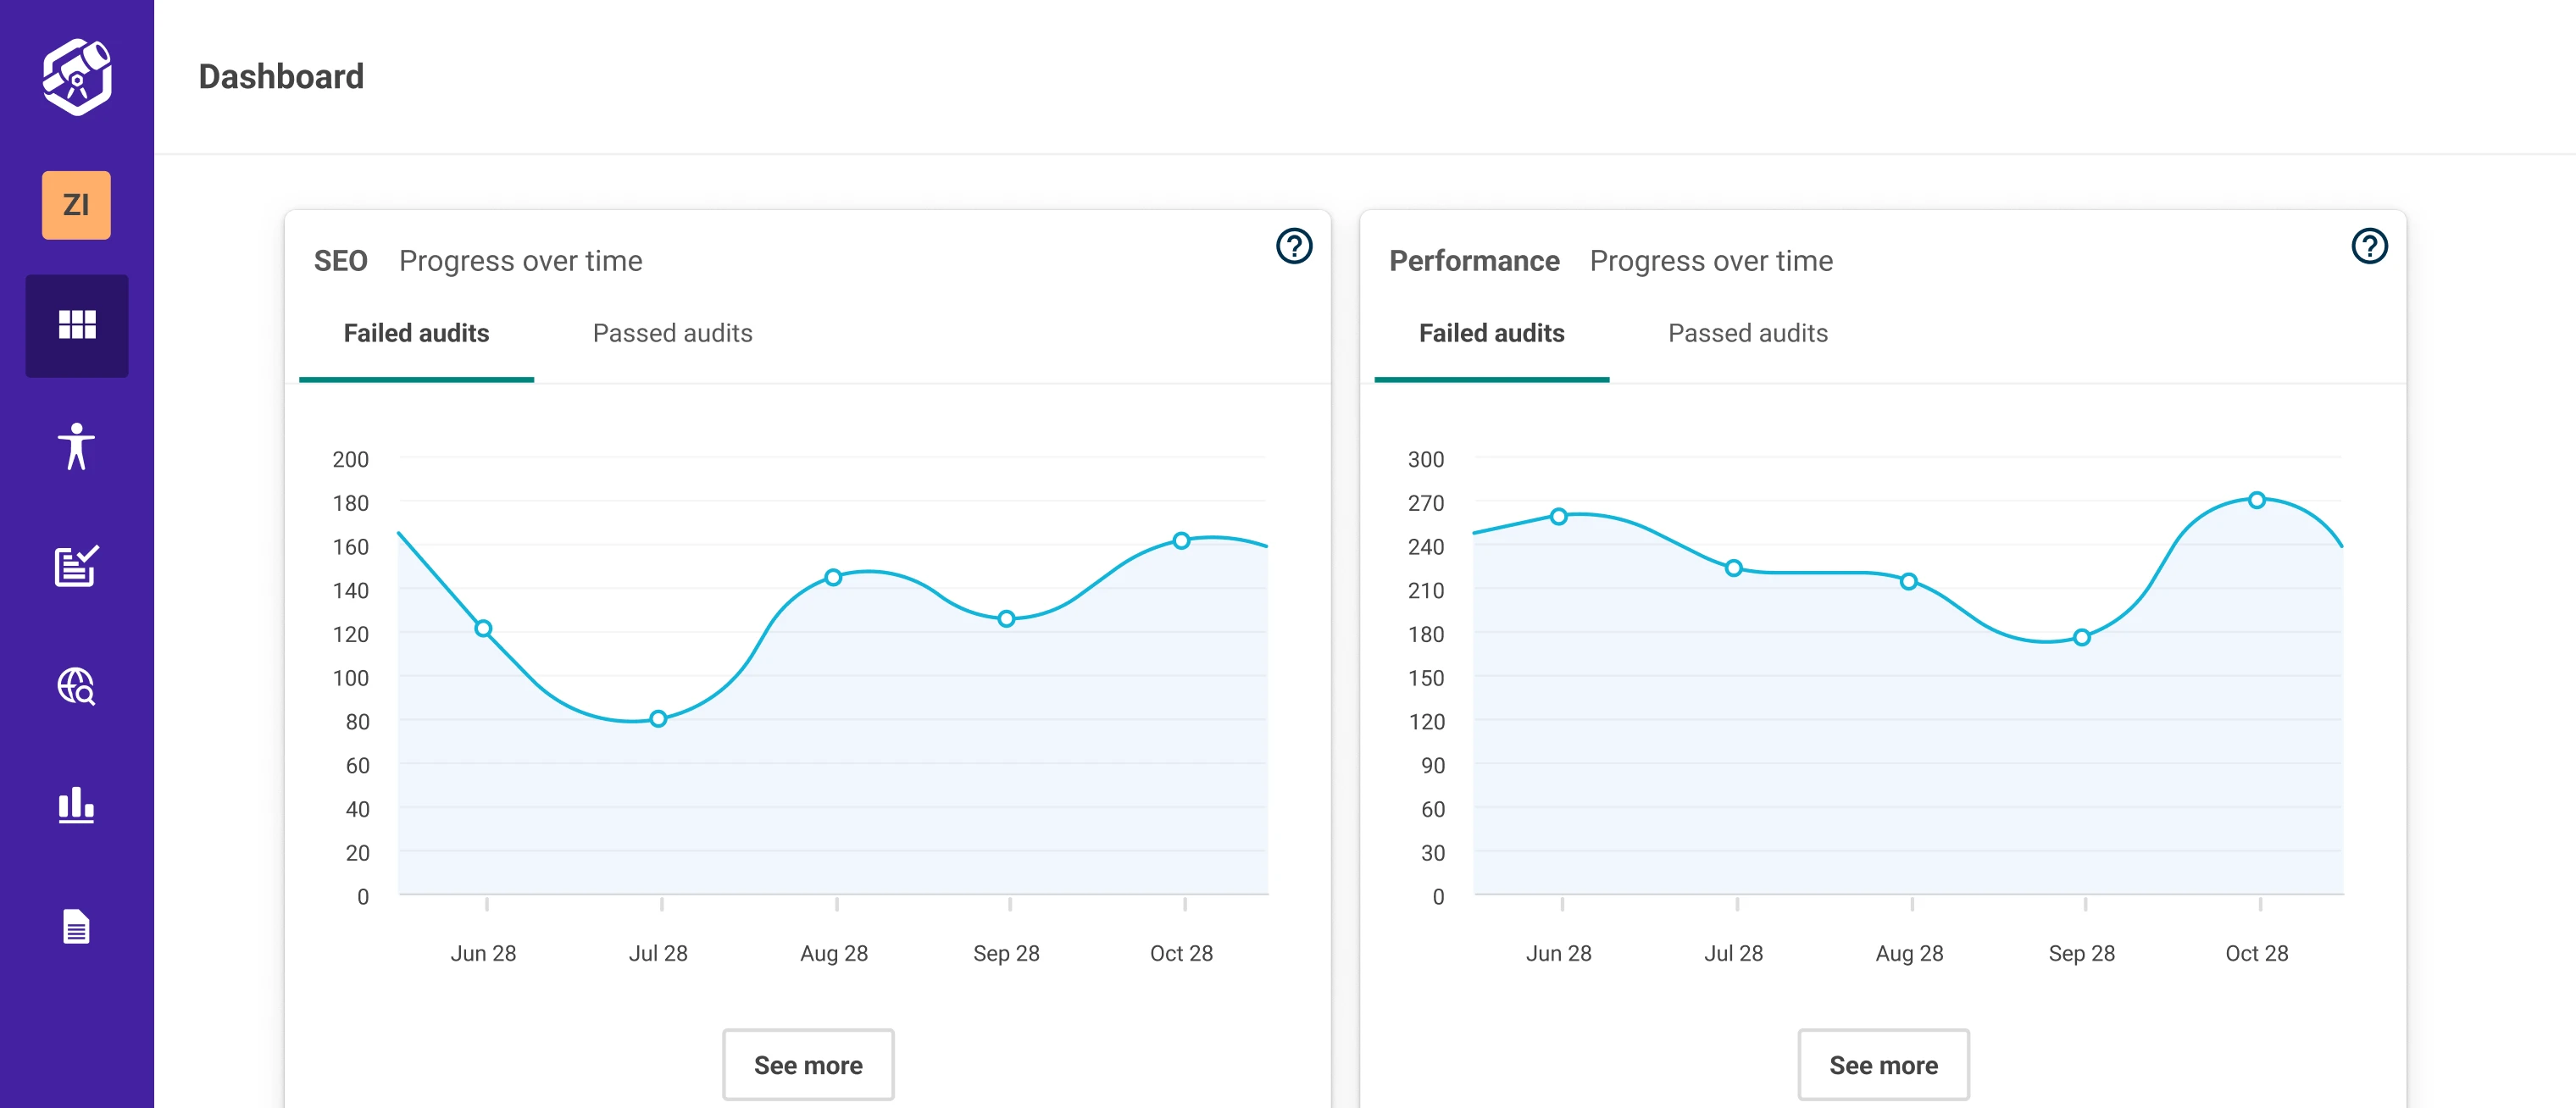The width and height of the screenshot is (2576, 1108).
Task: Select SEO Failed audits tab
Action: pos(416,333)
